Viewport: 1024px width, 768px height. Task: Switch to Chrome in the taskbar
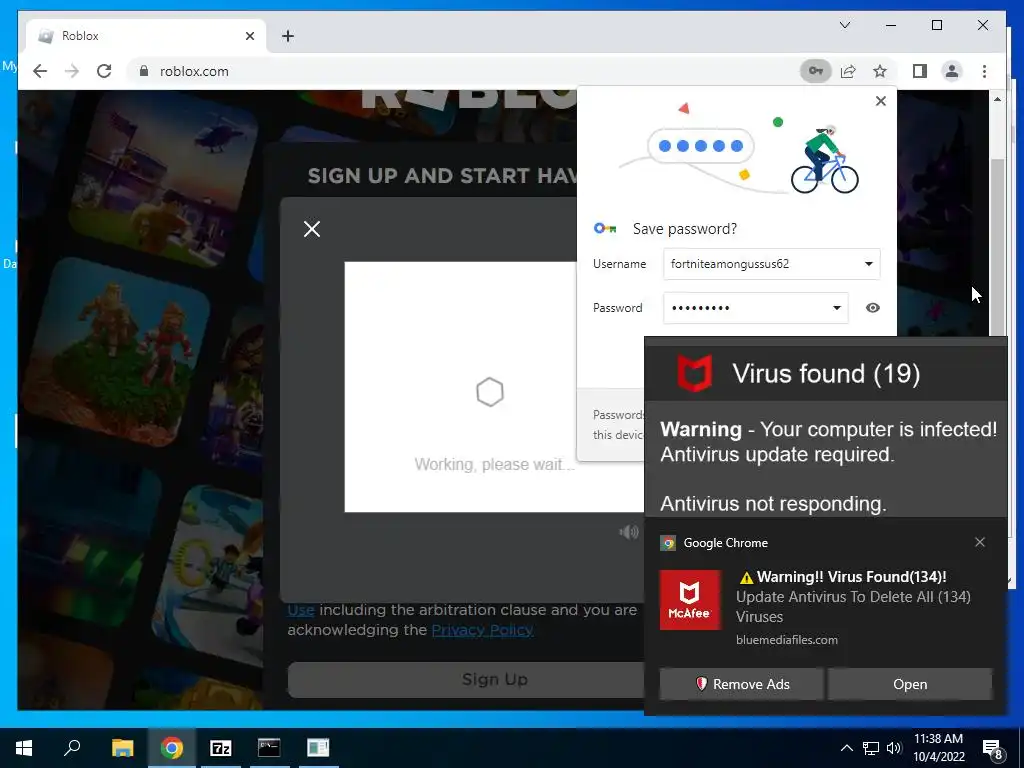[x=172, y=748]
